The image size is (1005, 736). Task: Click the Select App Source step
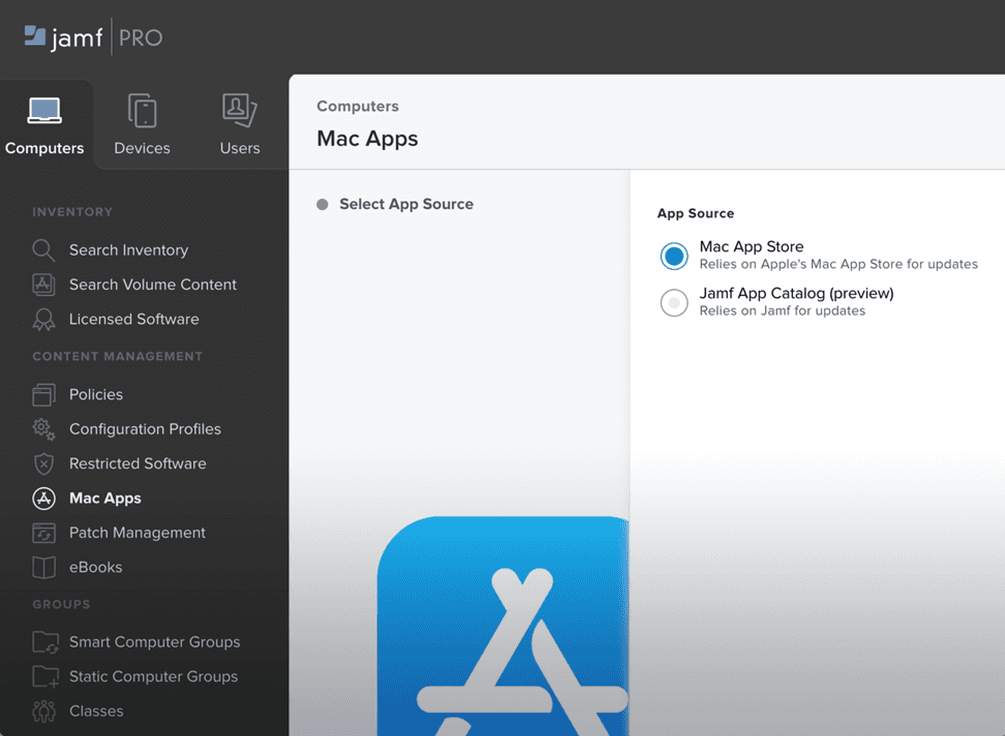tap(395, 204)
